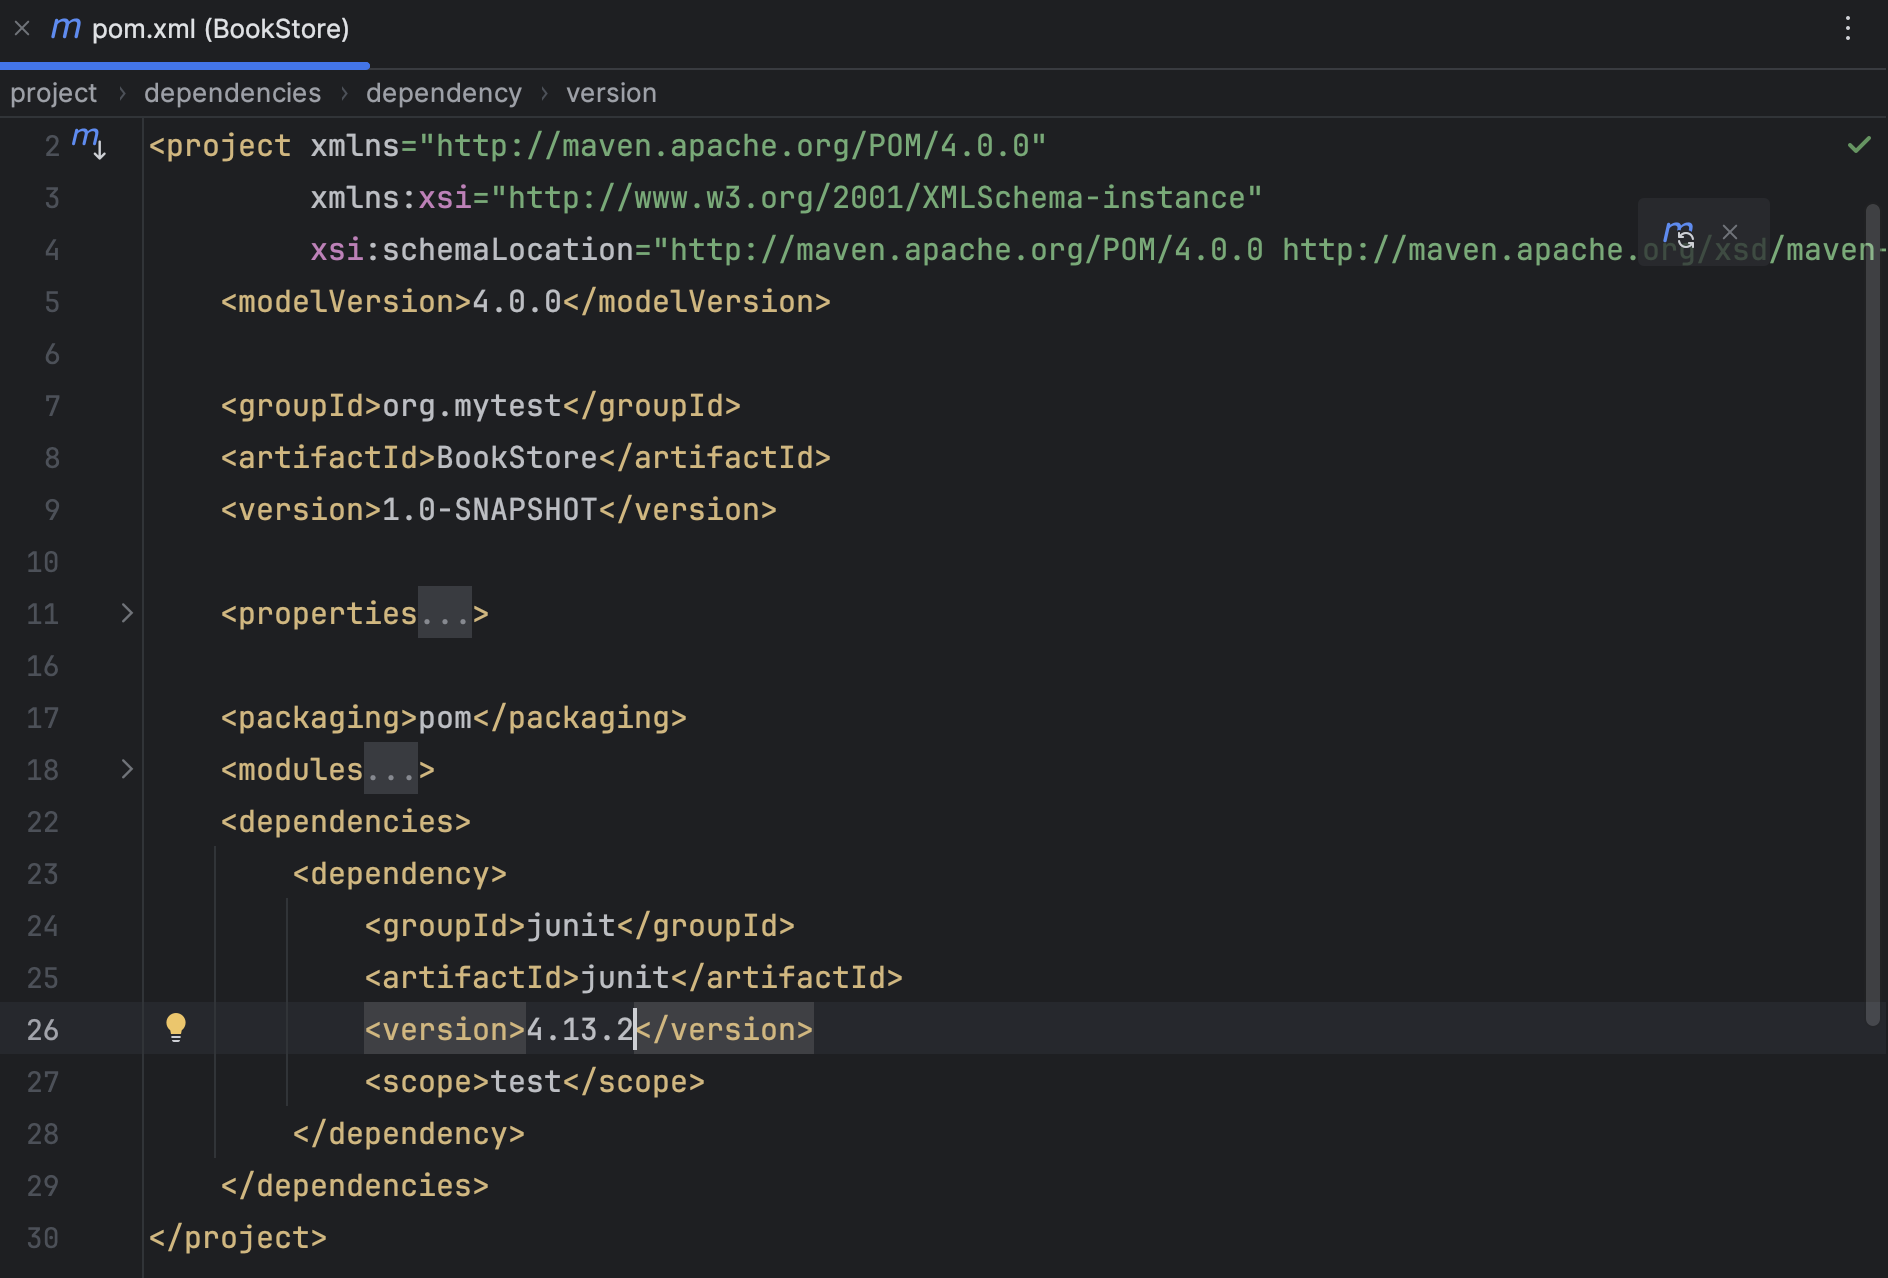Collapse the properties element using the gutter arrow
This screenshot has width=1888, height=1278.
tap(126, 613)
